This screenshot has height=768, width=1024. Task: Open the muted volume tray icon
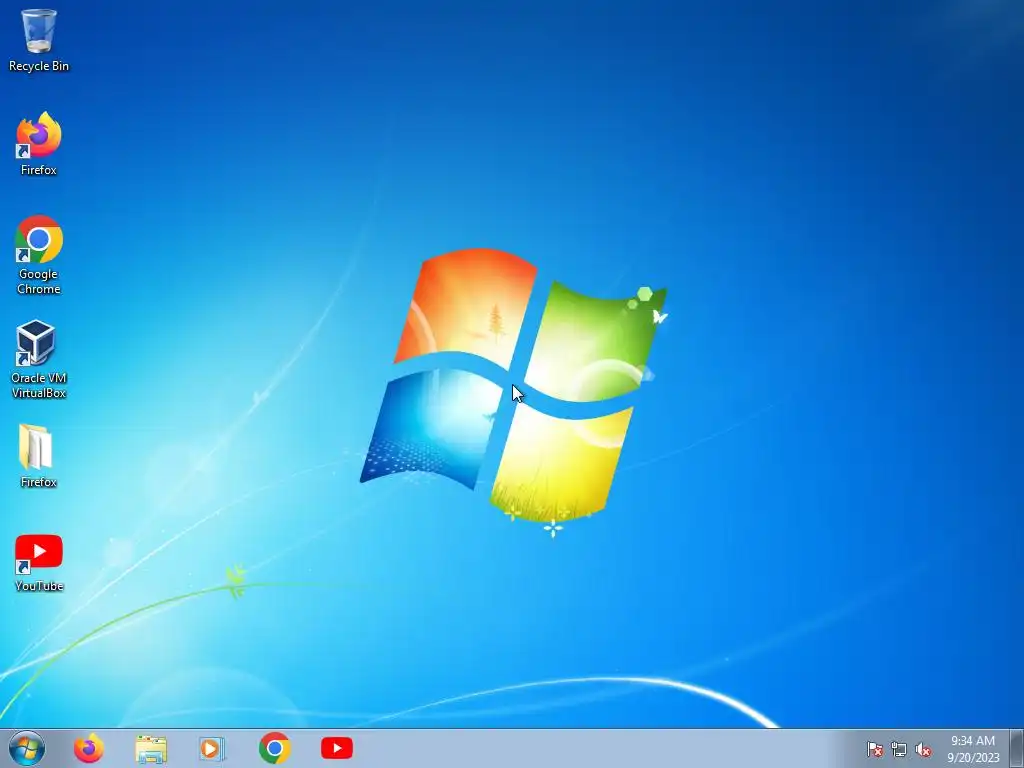point(923,749)
